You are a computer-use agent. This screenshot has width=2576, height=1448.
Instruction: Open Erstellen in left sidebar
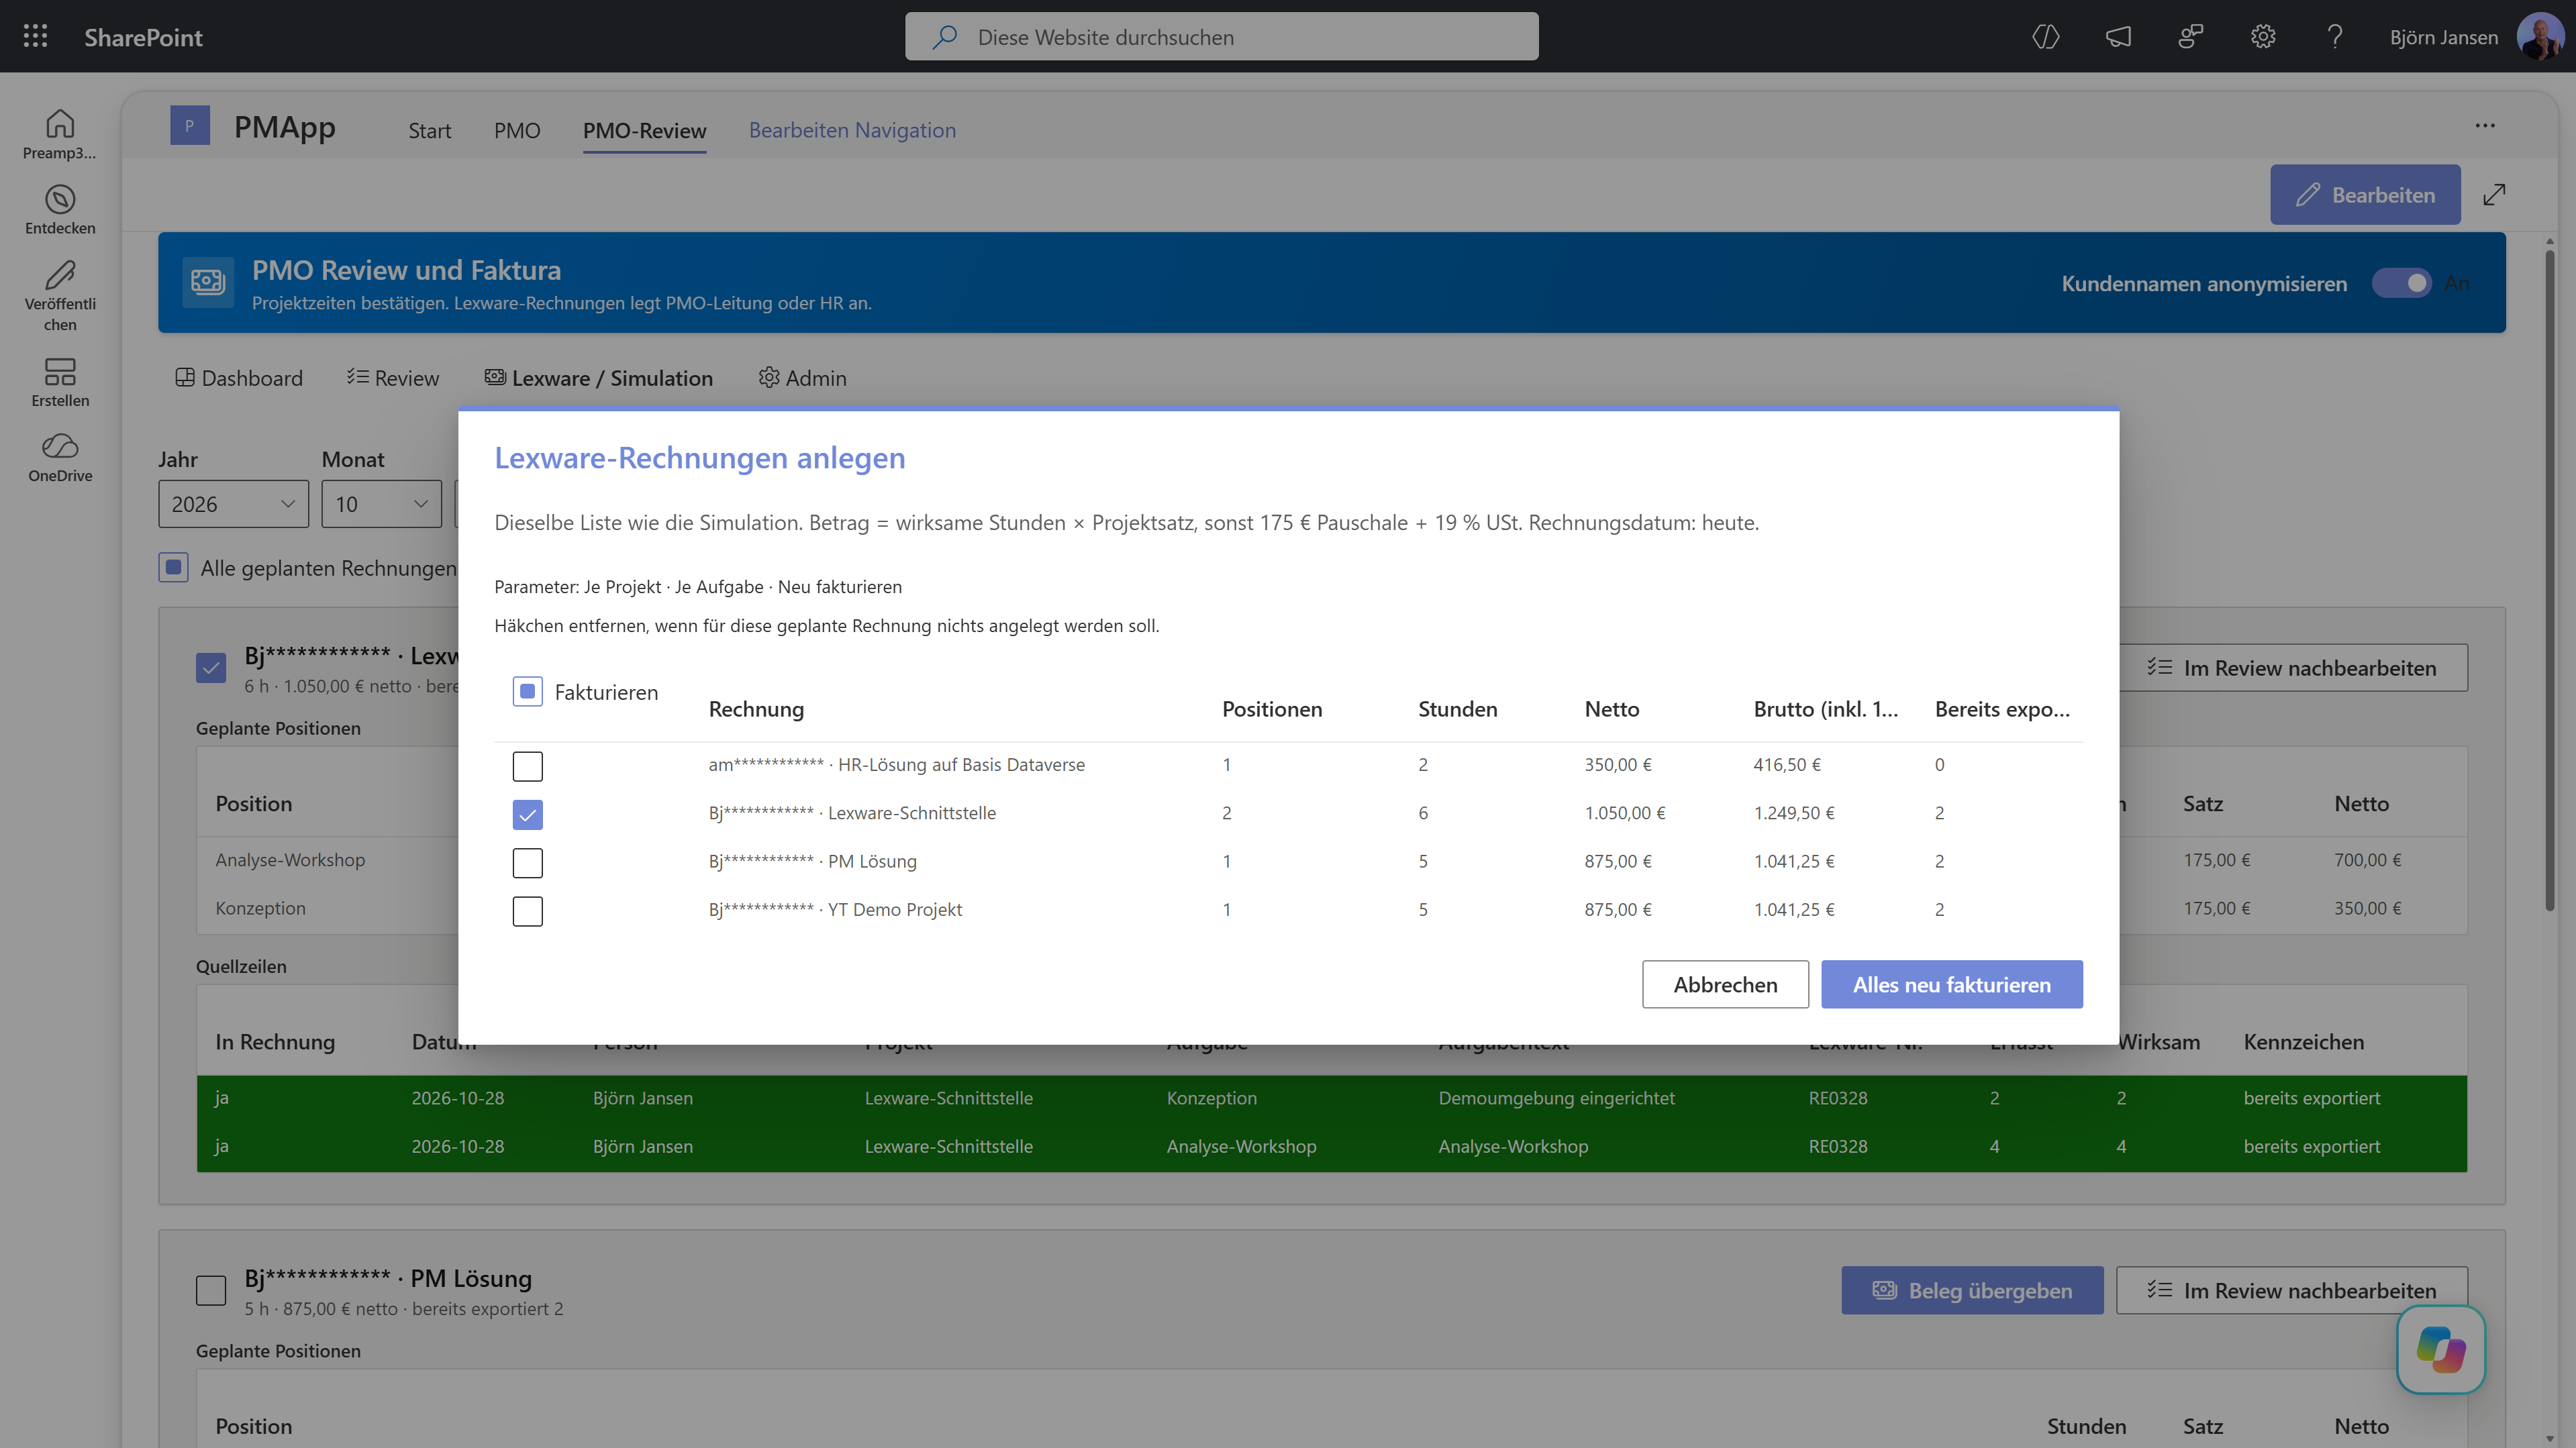pos(60,382)
